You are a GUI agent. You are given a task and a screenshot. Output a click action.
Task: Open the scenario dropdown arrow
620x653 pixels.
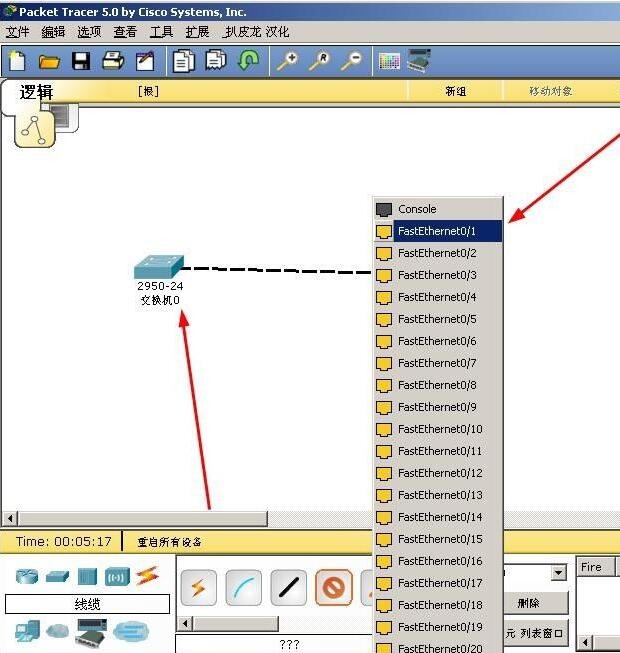pyautogui.click(x=559, y=573)
